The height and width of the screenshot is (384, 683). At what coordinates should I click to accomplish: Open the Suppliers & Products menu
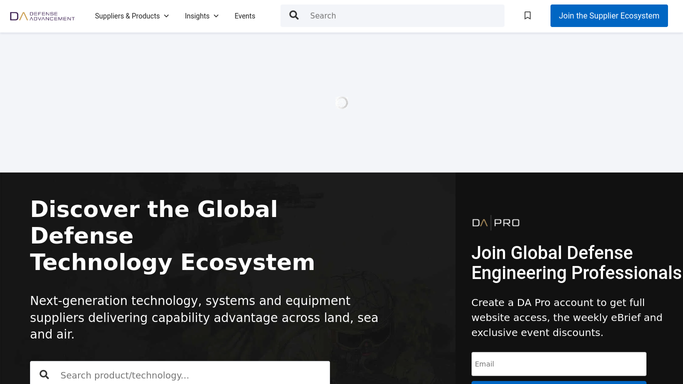pyautogui.click(x=132, y=16)
